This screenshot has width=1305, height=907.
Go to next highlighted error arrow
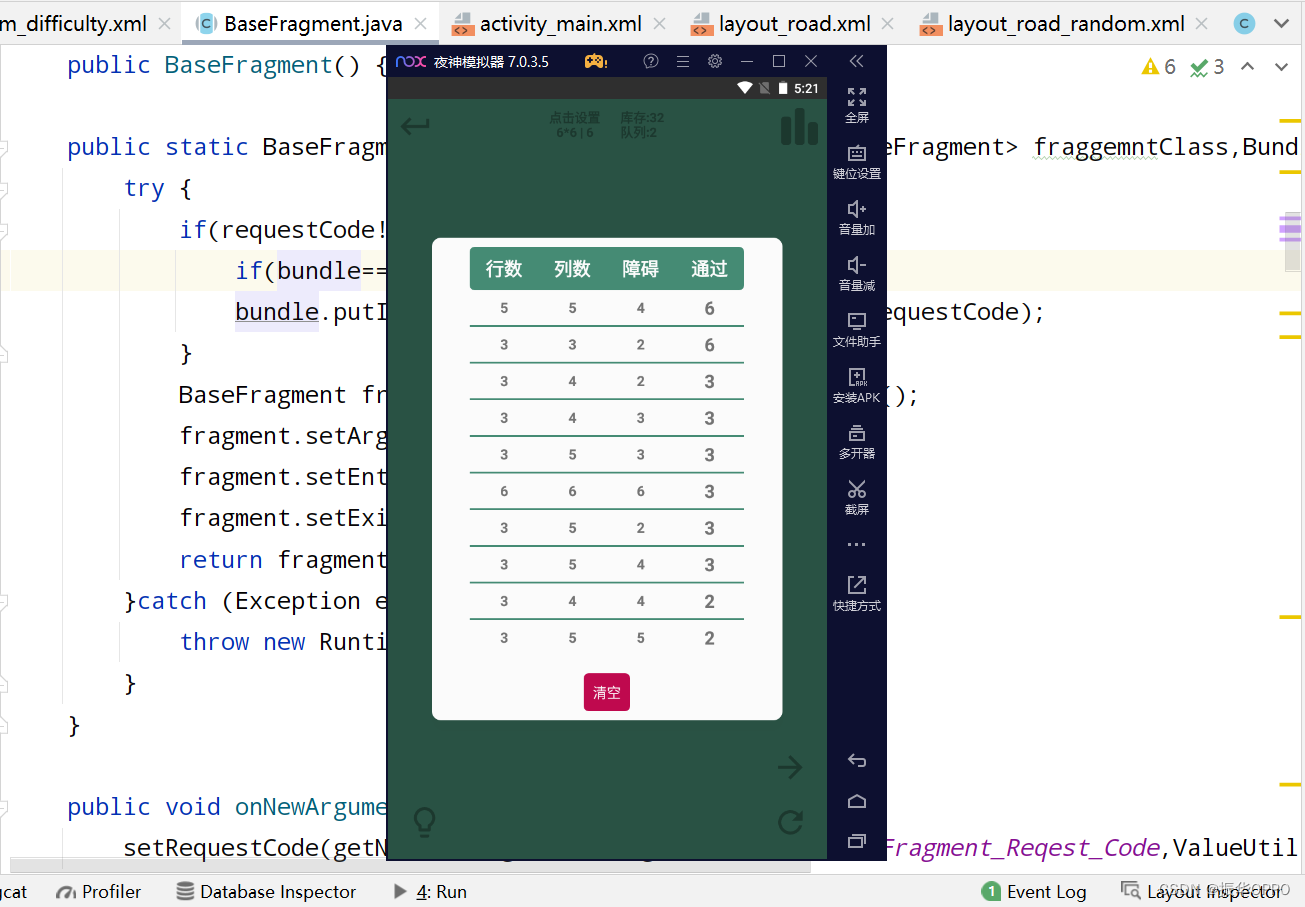tap(1281, 67)
